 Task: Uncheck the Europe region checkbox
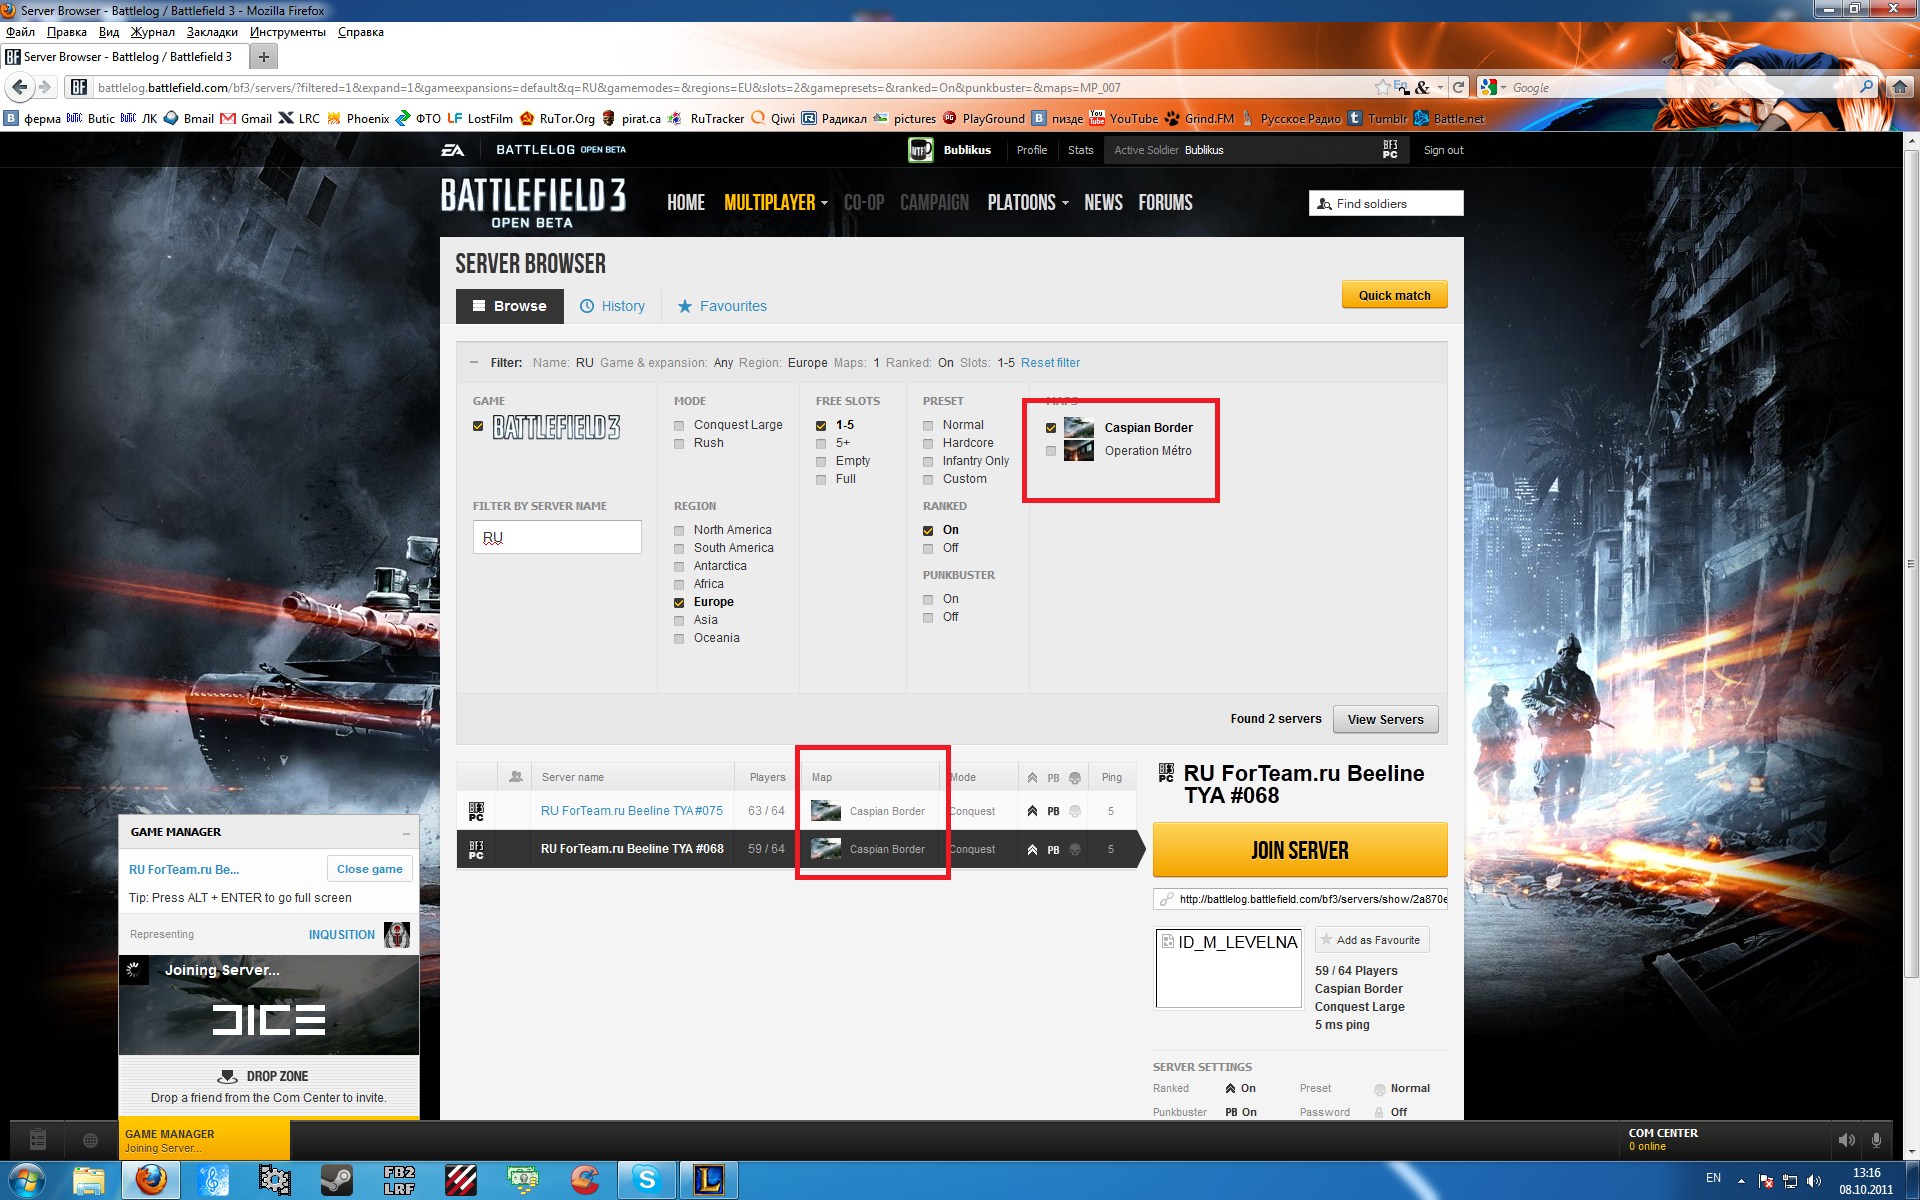(679, 603)
